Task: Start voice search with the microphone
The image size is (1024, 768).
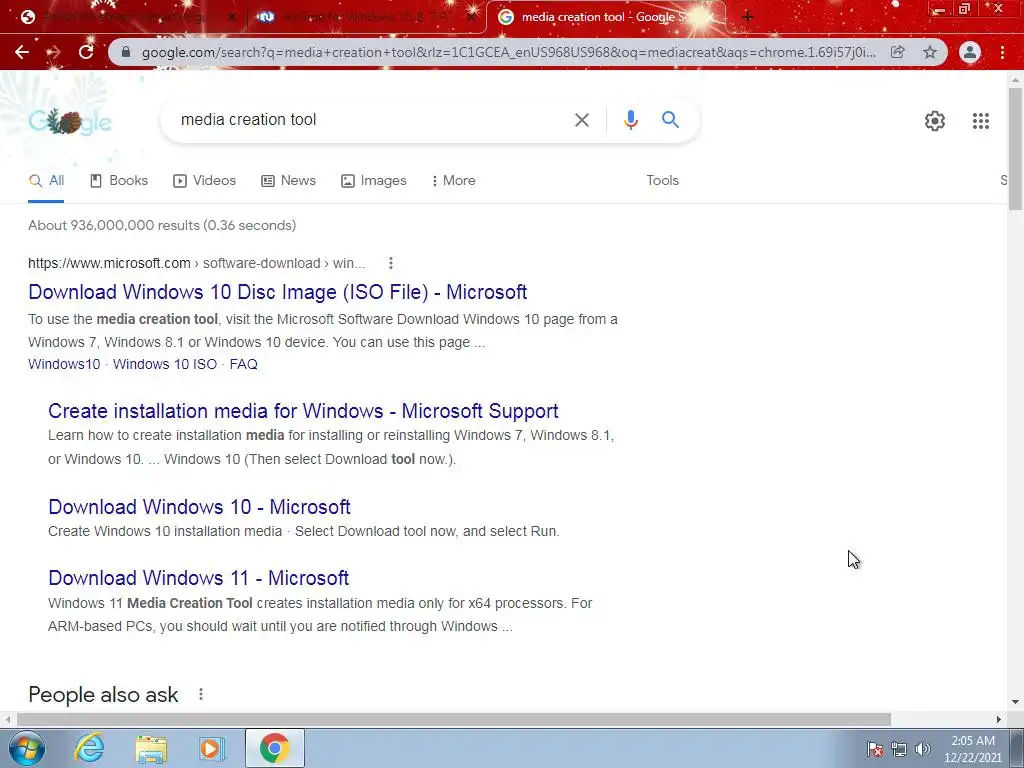Action: click(x=630, y=120)
